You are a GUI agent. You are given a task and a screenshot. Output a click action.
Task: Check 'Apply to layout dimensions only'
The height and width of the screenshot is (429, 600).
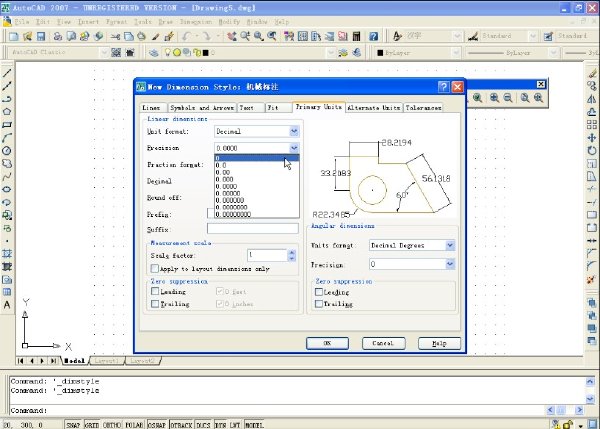pyautogui.click(x=155, y=268)
